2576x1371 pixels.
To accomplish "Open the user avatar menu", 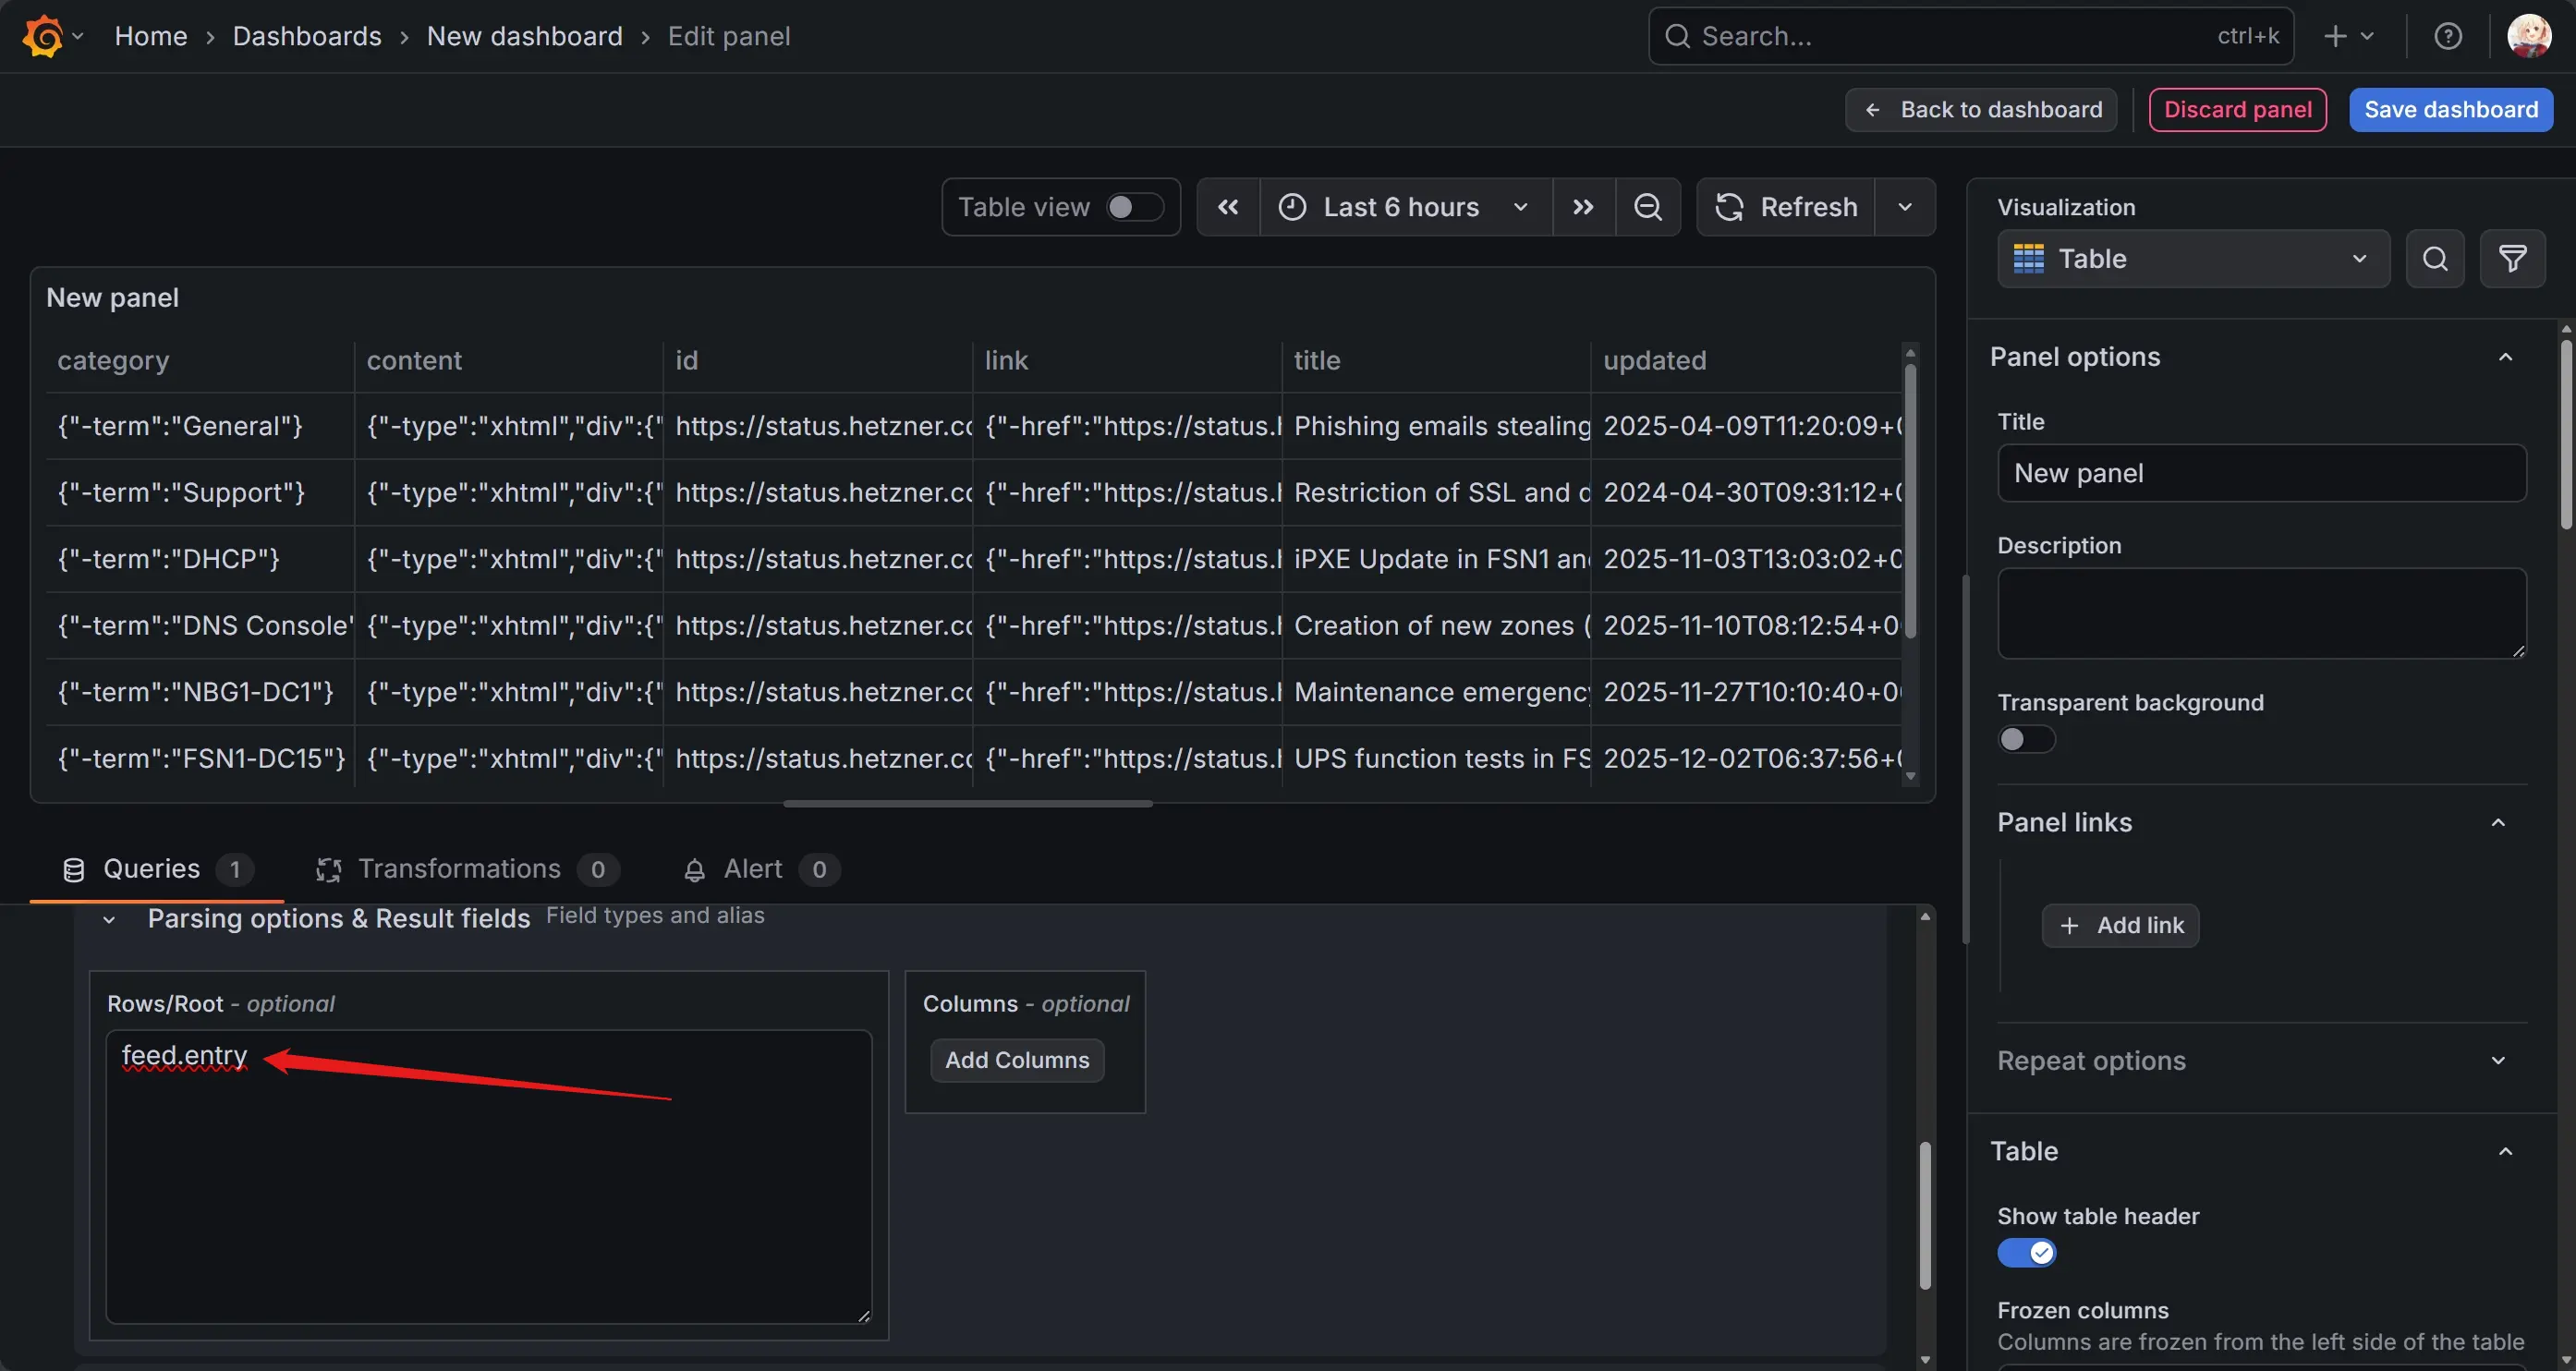I will tap(2528, 37).
